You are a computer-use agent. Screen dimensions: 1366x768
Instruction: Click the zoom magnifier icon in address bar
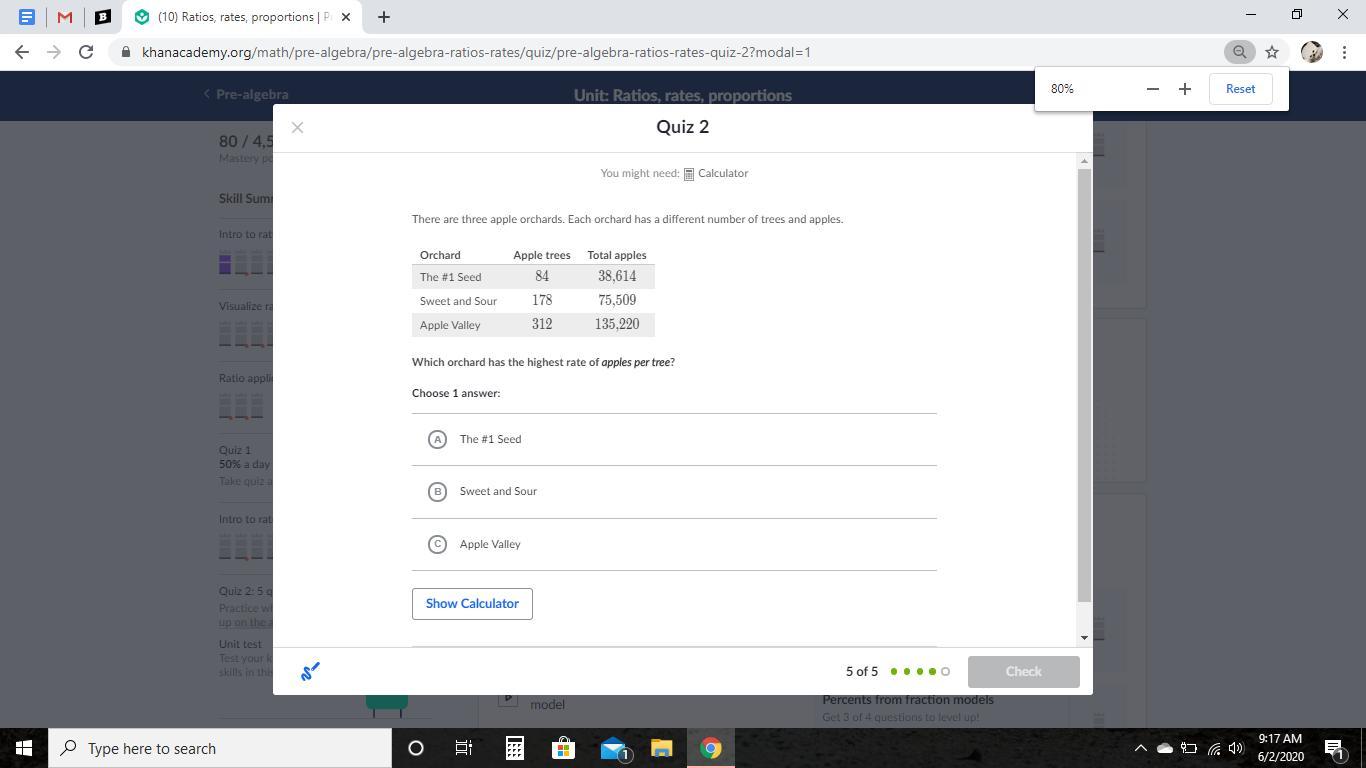pos(1239,52)
